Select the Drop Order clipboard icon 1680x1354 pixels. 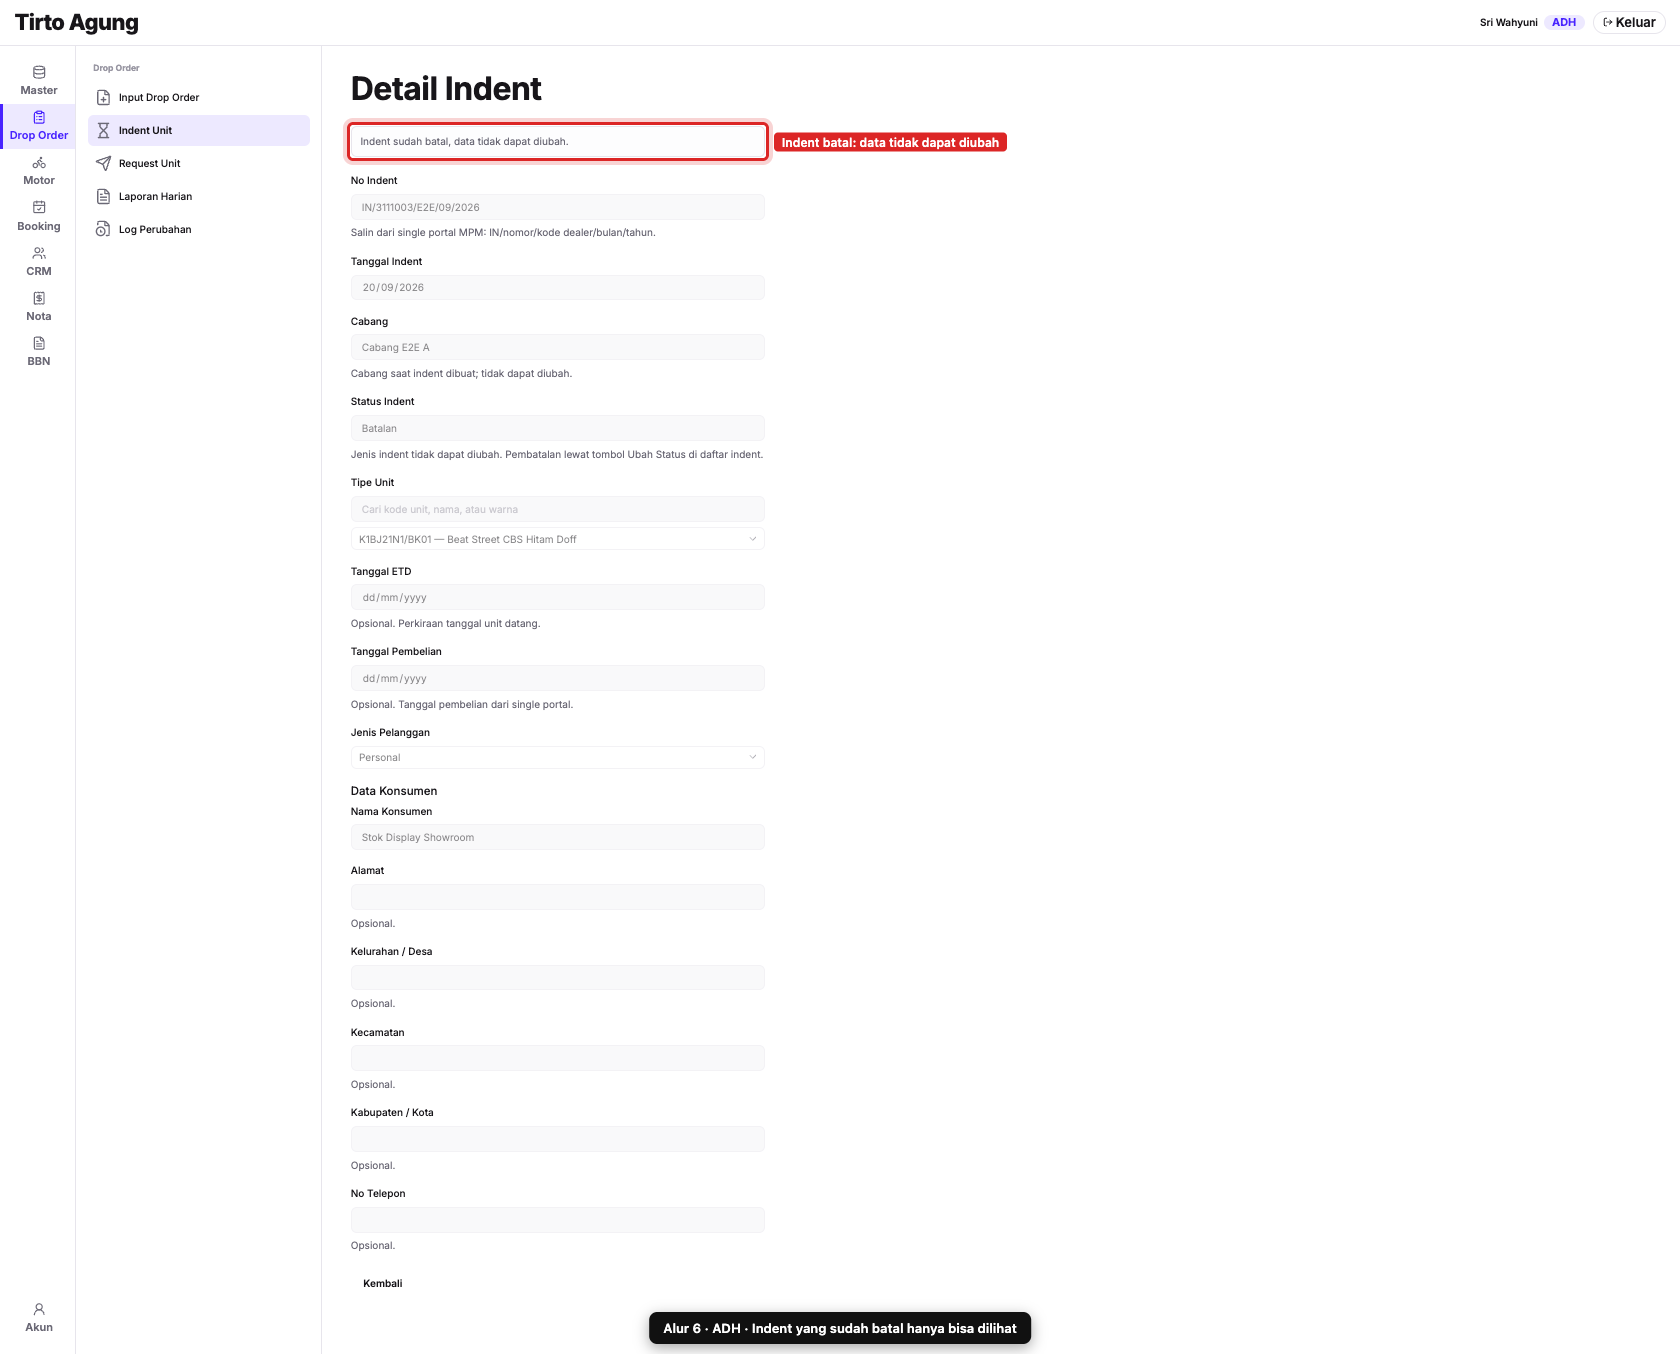[x=39, y=117]
